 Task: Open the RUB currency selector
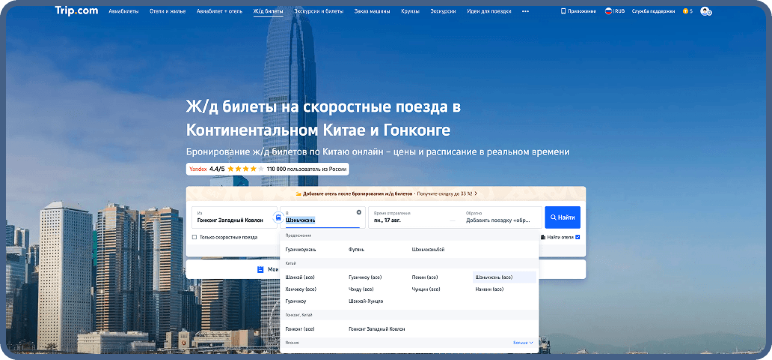[619, 11]
